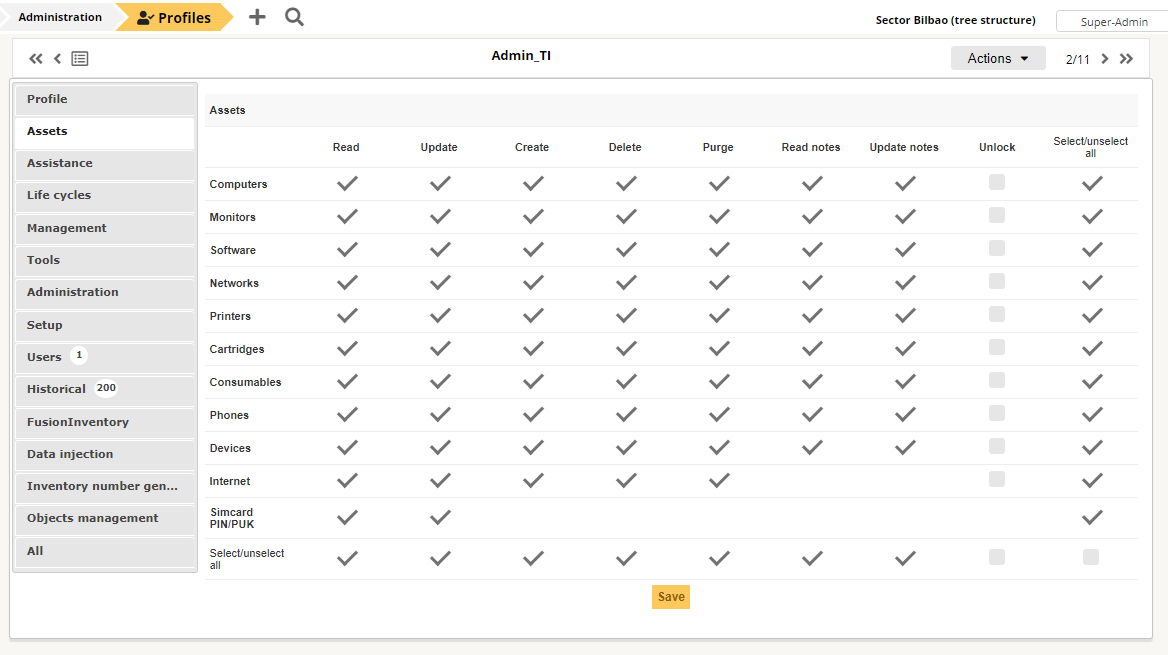The width and height of the screenshot is (1168, 655).
Task: Open the Actions dropdown menu
Action: point(997,58)
